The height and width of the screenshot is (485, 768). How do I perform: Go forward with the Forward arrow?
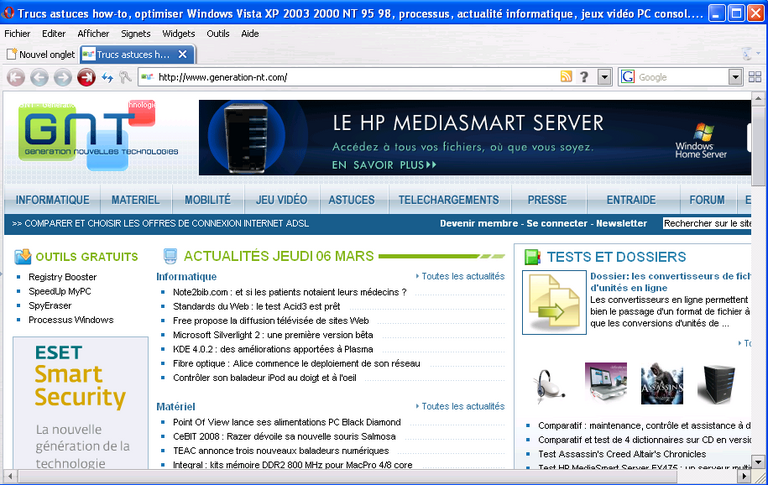pyautogui.click(x=63, y=77)
